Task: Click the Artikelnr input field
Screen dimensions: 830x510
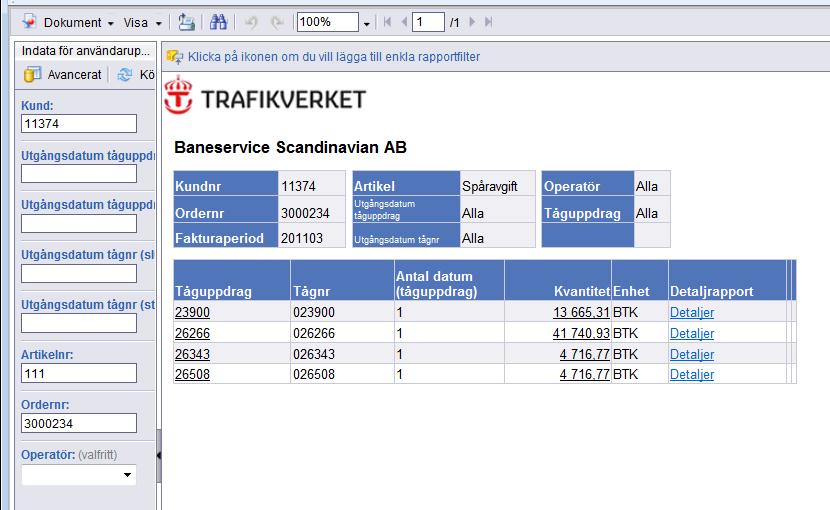Action: (x=79, y=373)
